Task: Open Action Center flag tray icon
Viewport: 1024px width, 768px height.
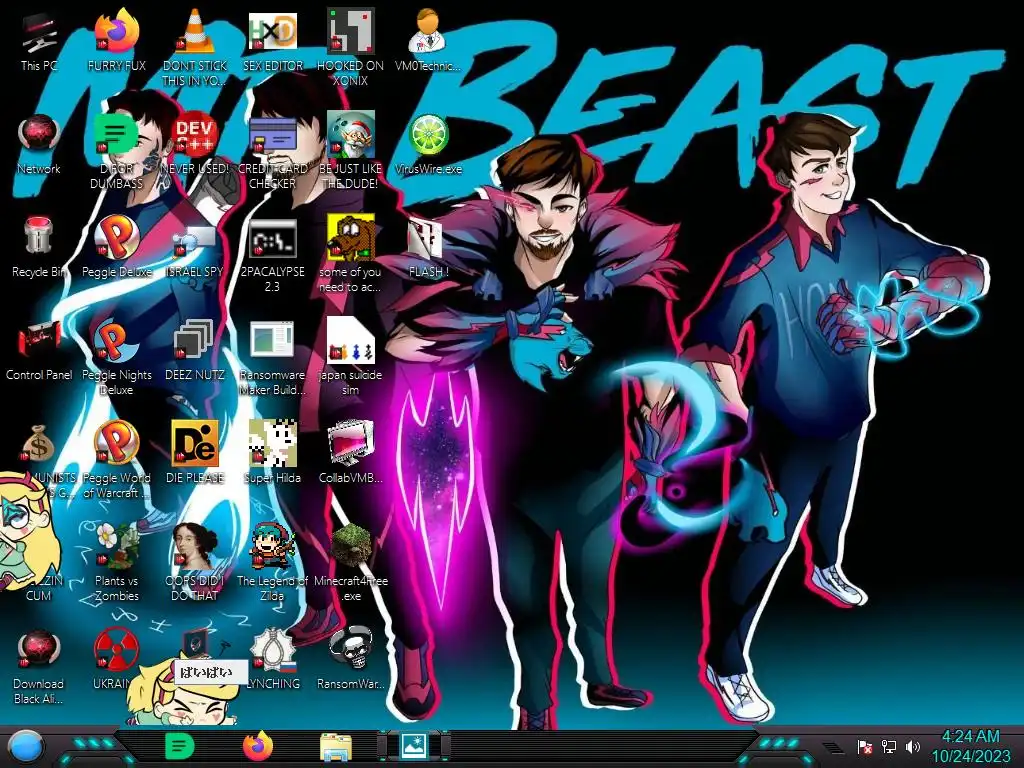Action: [864, 746]
